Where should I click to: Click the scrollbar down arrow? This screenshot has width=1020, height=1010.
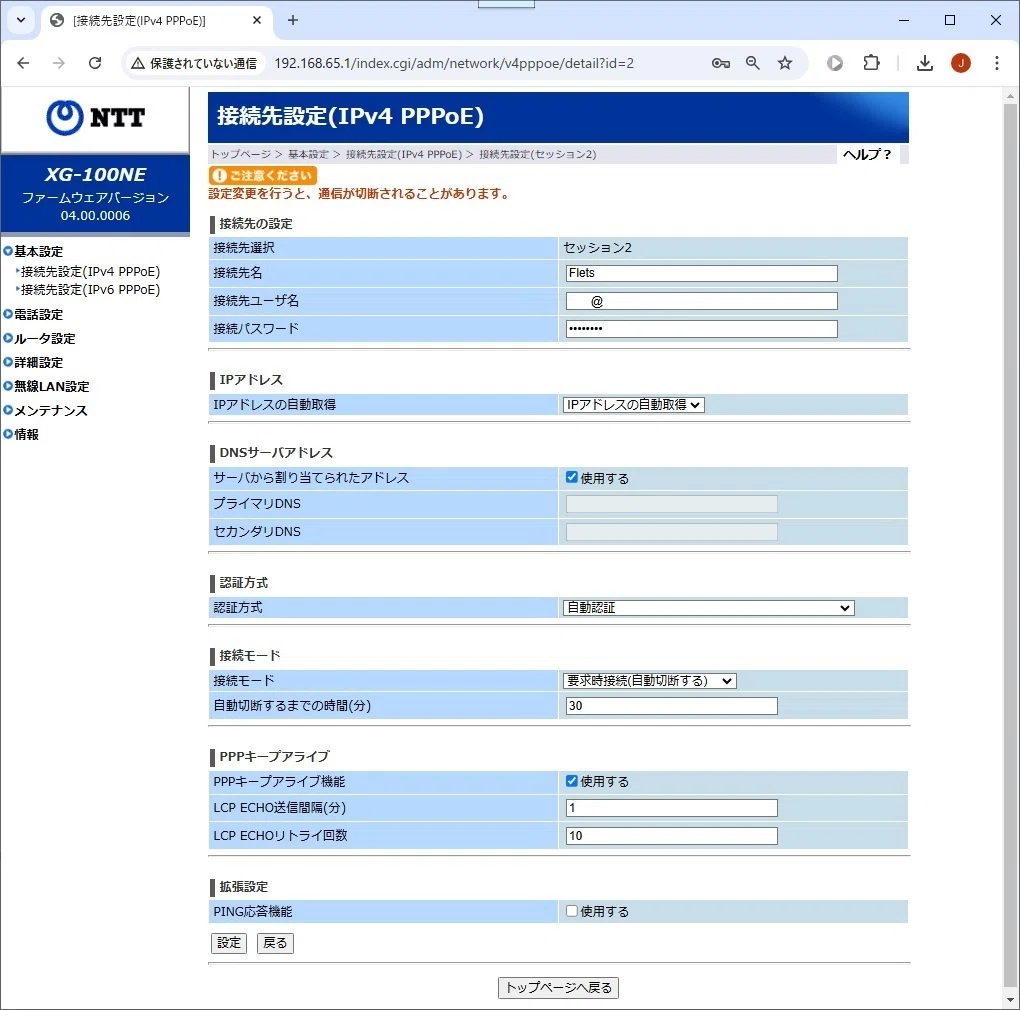click(x=1010, y=1000)
